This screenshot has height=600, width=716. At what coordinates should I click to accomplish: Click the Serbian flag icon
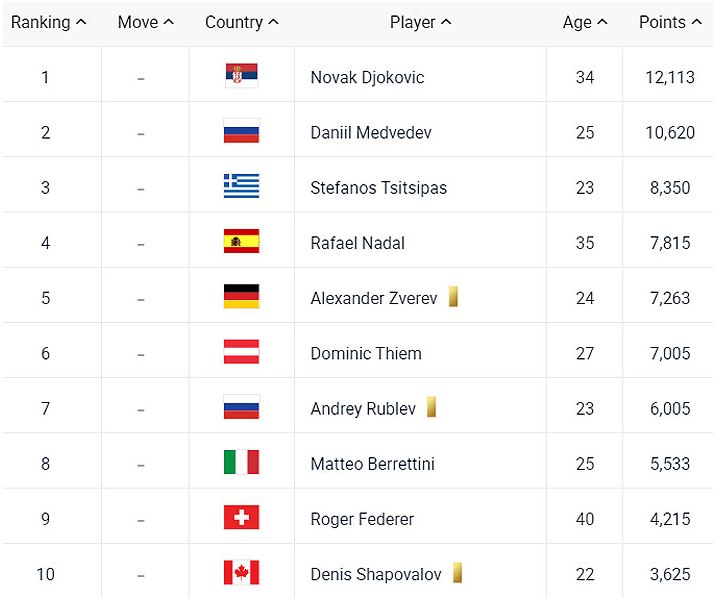pyautogui.click(x=242, y=76)
